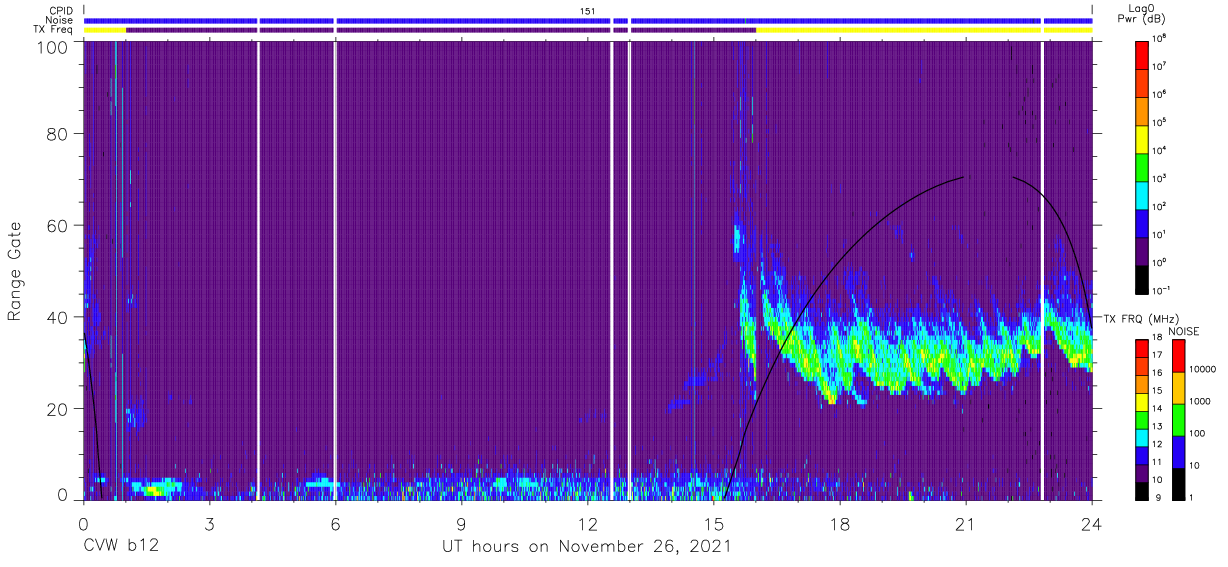
Task: Click the 'TX Freq' row label
Action: [54, 30]
